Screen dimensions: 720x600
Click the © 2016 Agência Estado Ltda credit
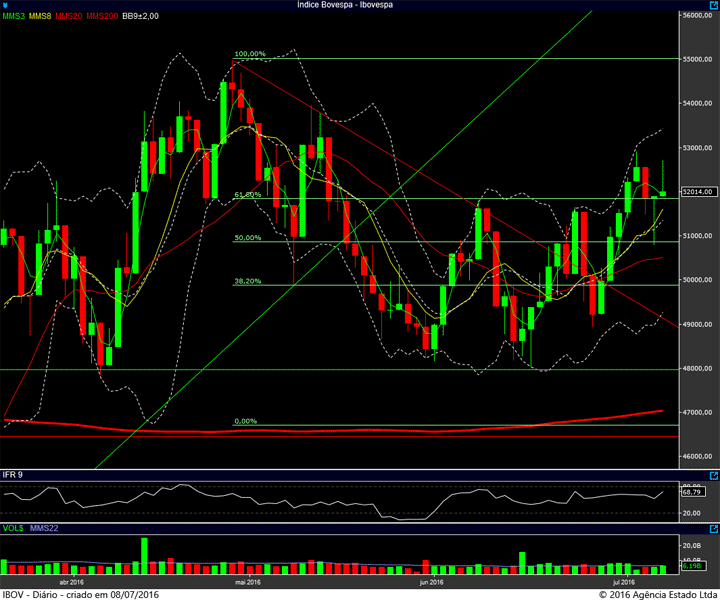pyautogui.click(x=658, y=594)
